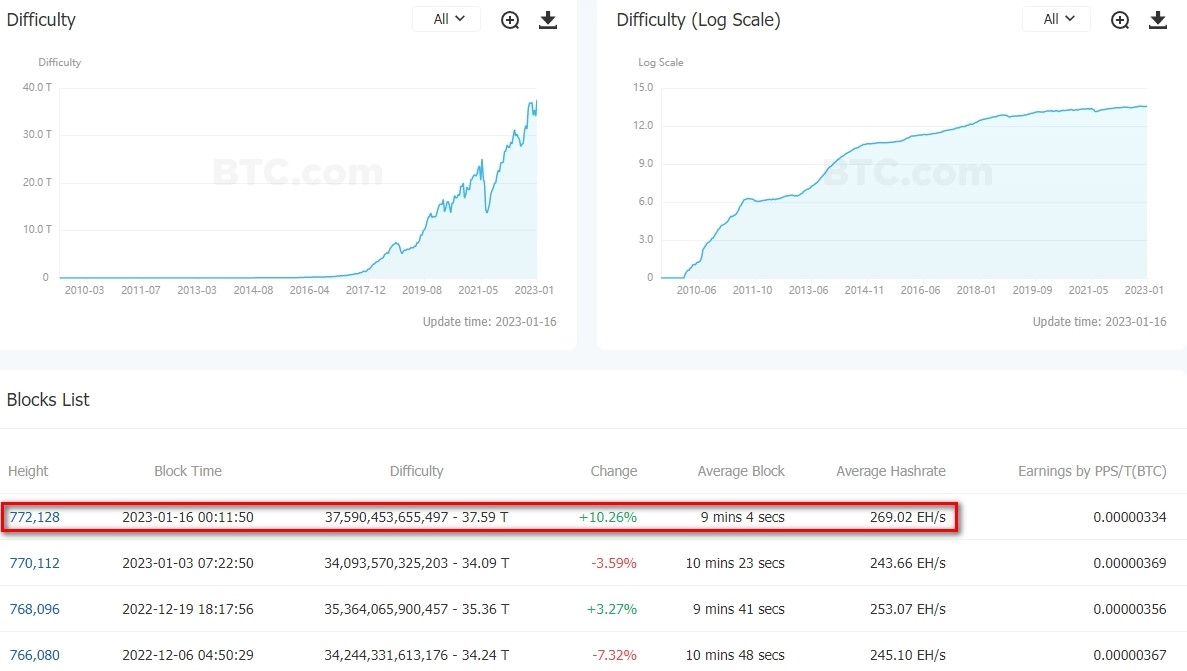Click the 2023-01 label on the Difficulty chart axis

[533, 290]
